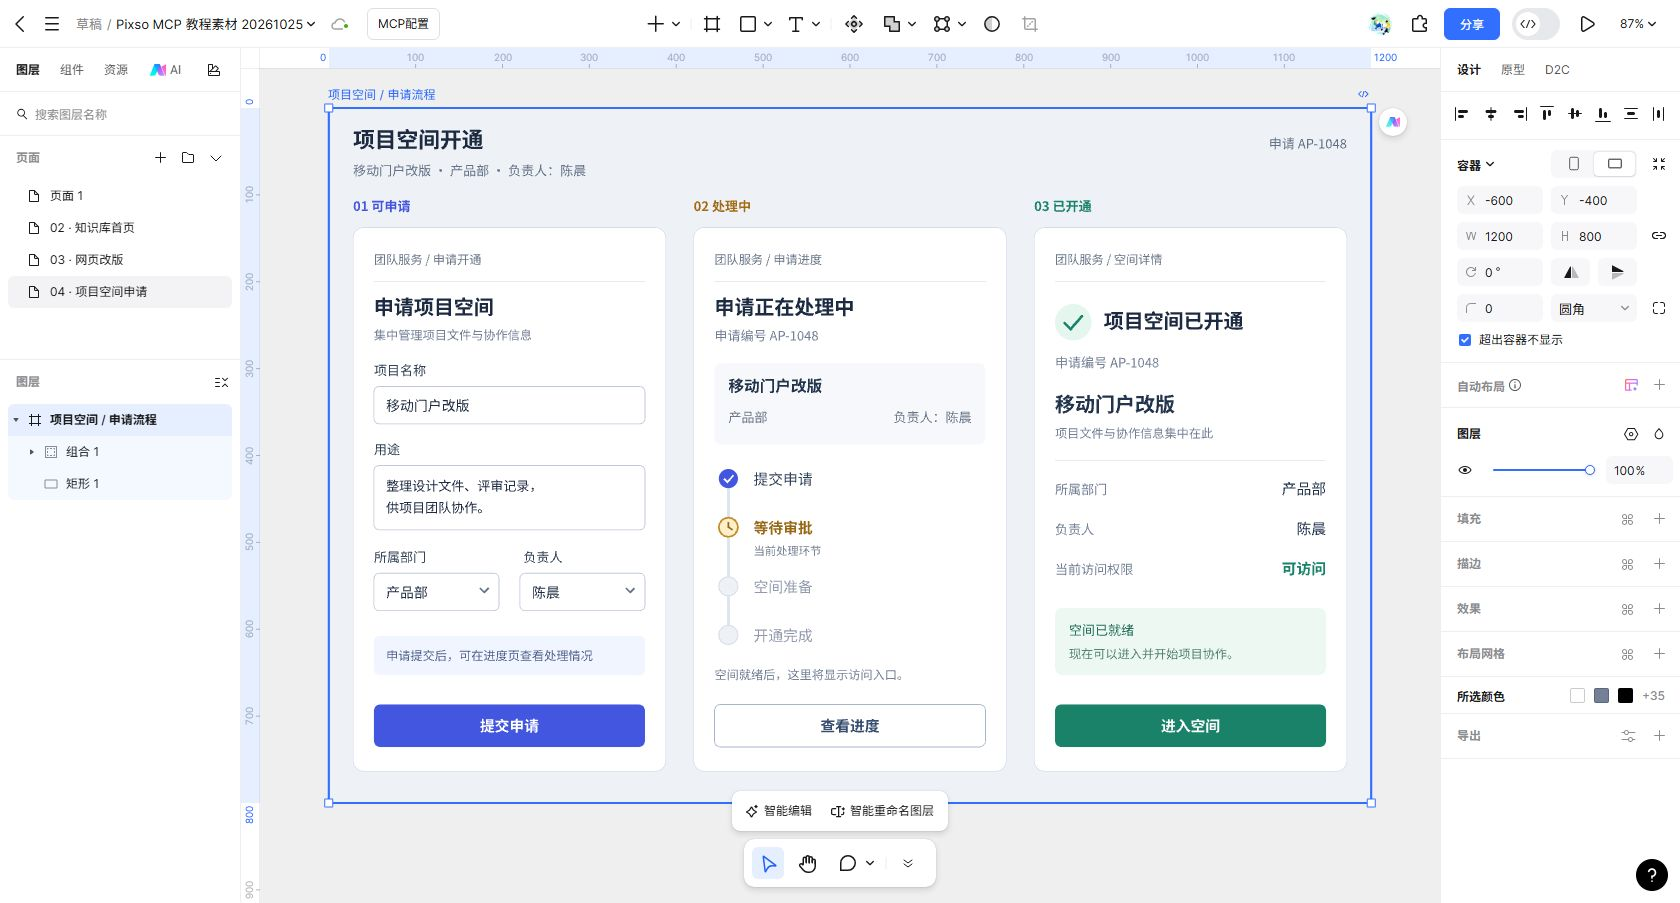Switch to the 组件 tab

click(x=72, y=70)
